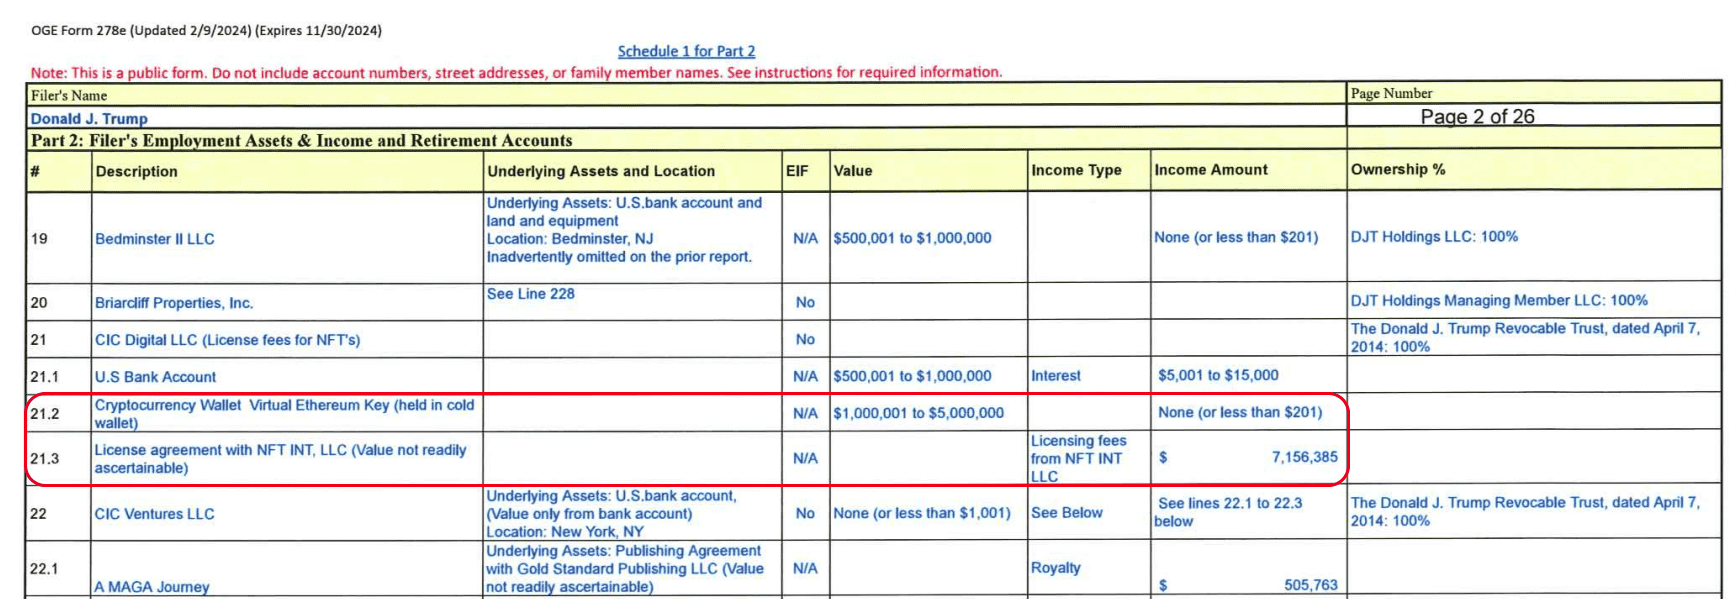Click row number 21.1
1730x599 pixels.
click(x=44, y=377)
